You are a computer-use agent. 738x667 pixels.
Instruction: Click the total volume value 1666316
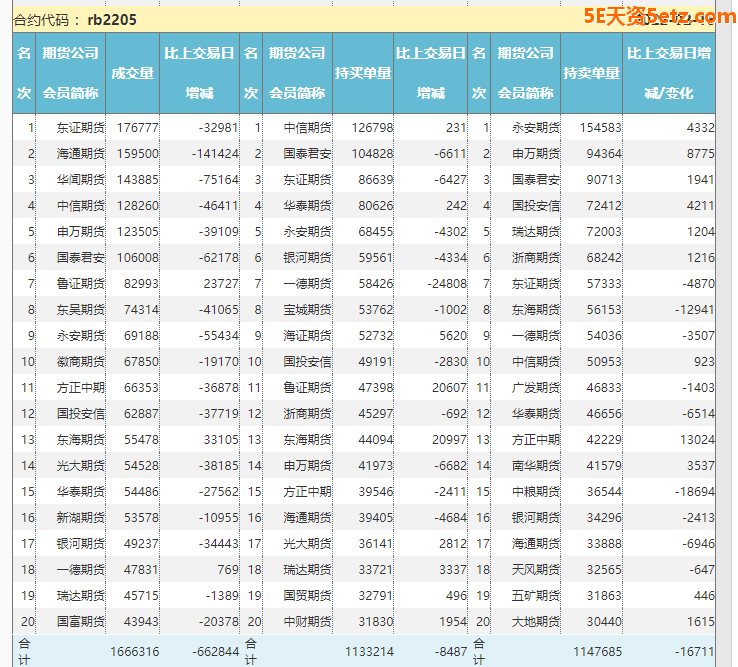[134, 651]
